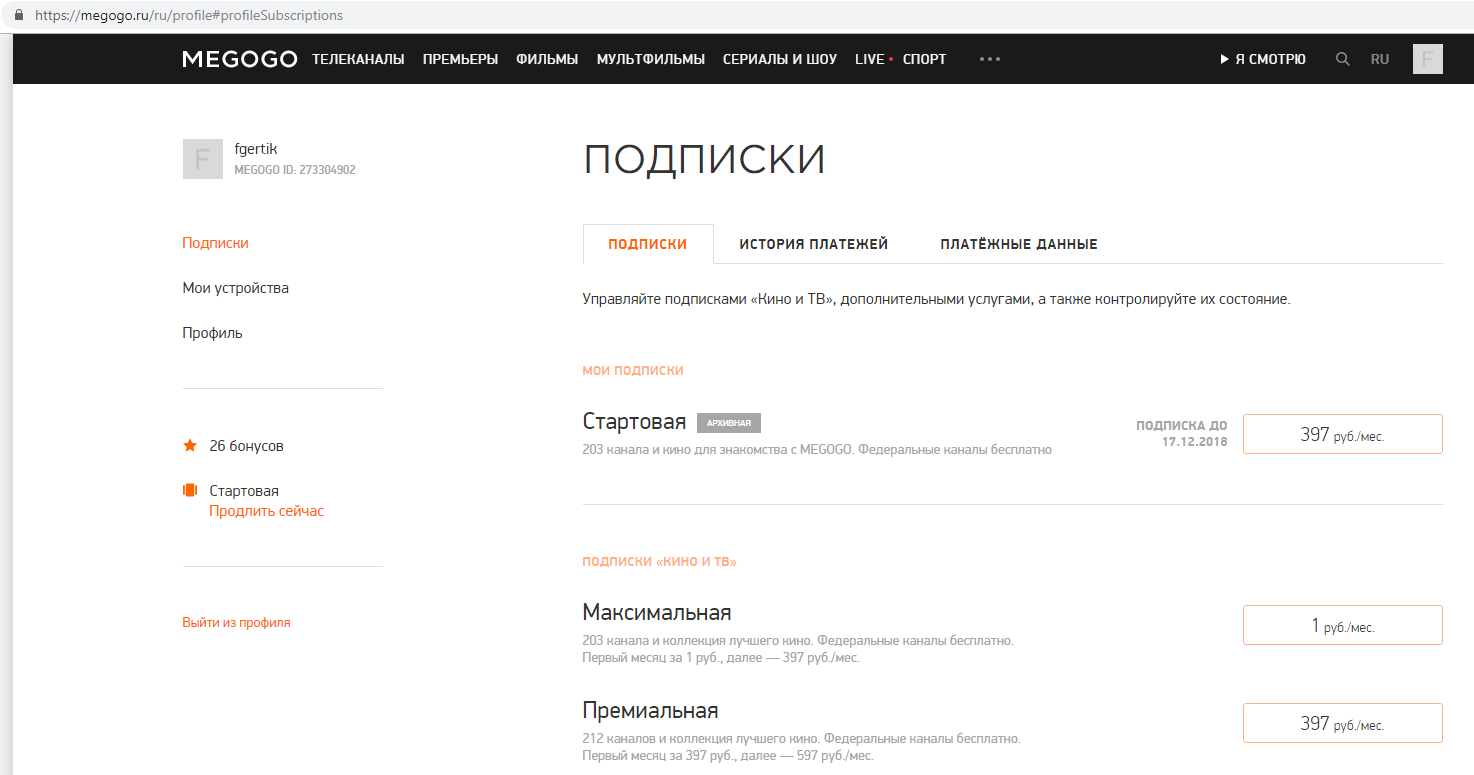Image resolution: width=1474 pixels, height=775 pixels.
Task: Click the lock icon in address bar
Action: [x=18, y=15]
